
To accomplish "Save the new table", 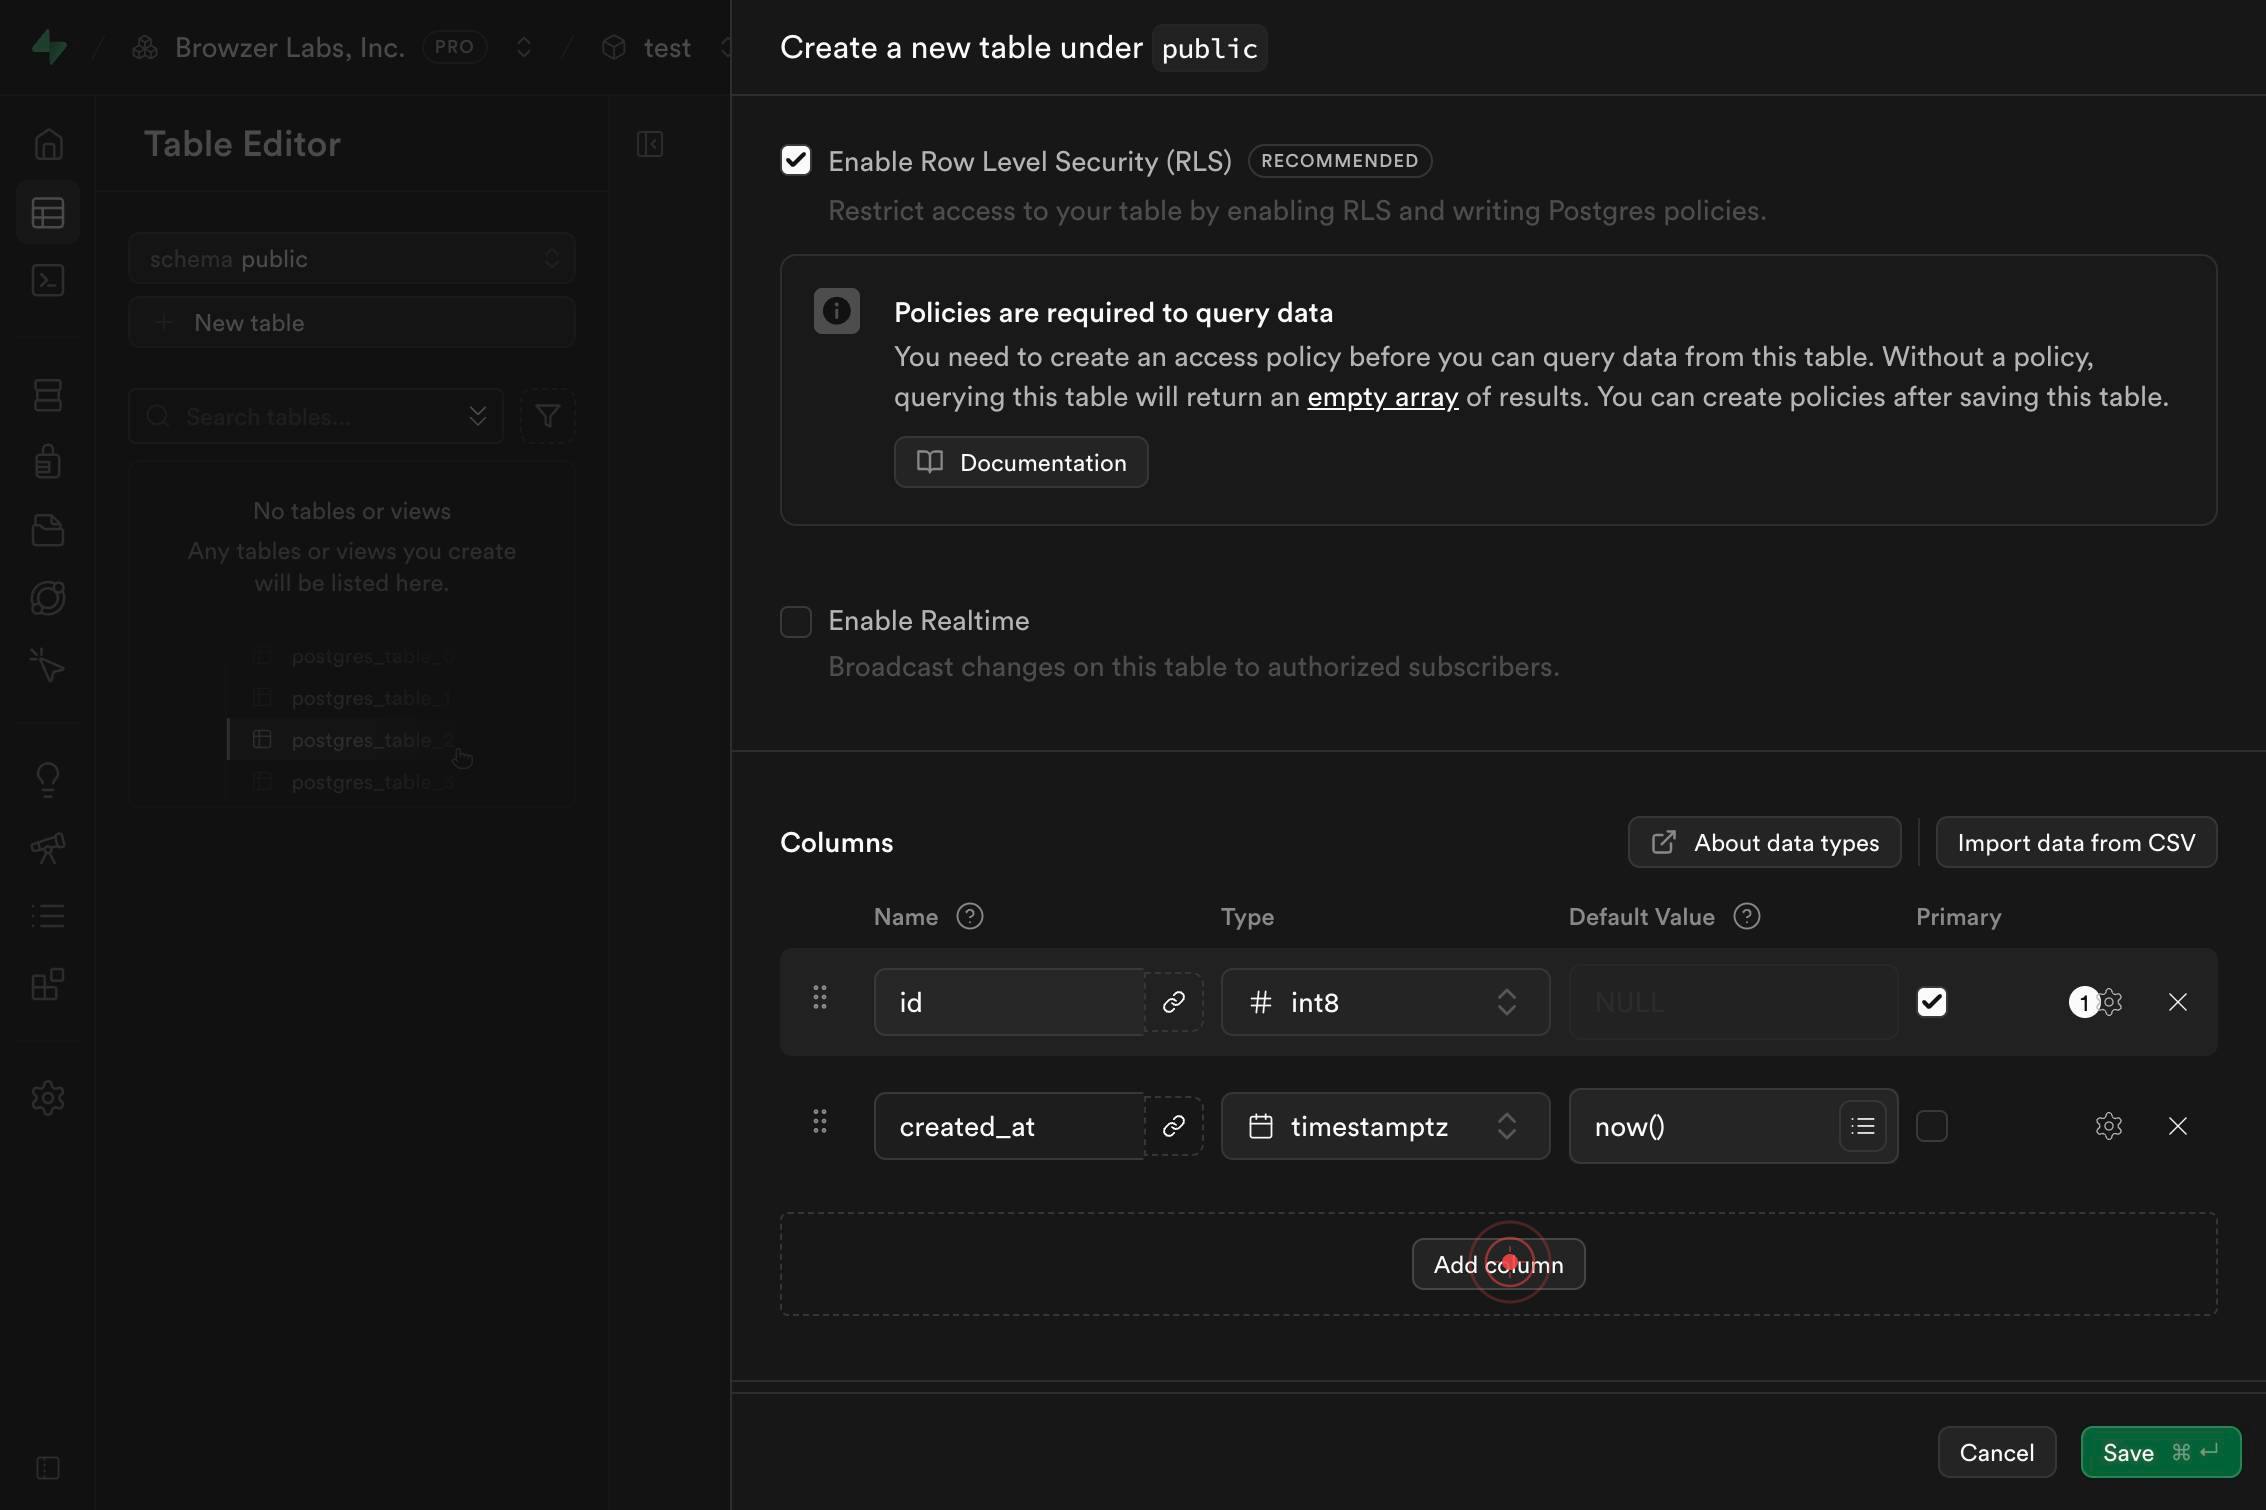I will pos(2160,1452).
